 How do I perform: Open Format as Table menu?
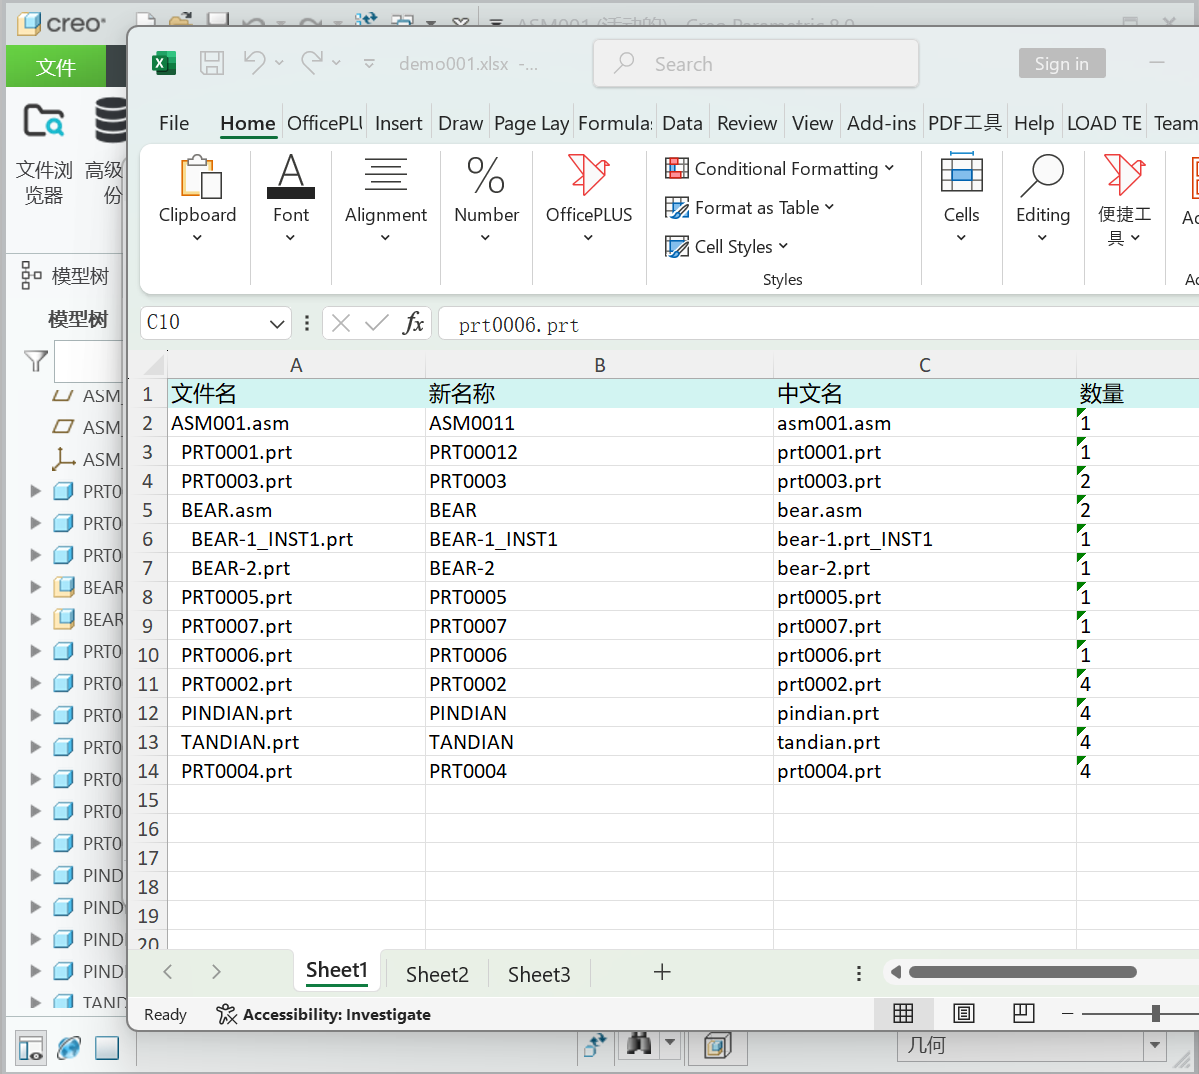pos(750,208)
